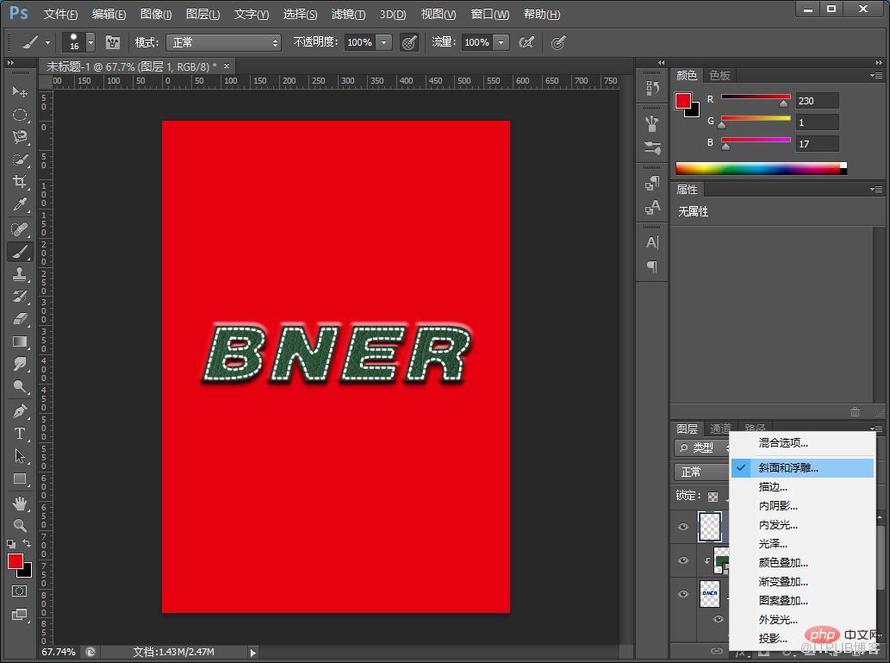Expand the opacity 100% dropdown arrow
The width and height of the screenshot is (890, 663).
pos(384,43)
